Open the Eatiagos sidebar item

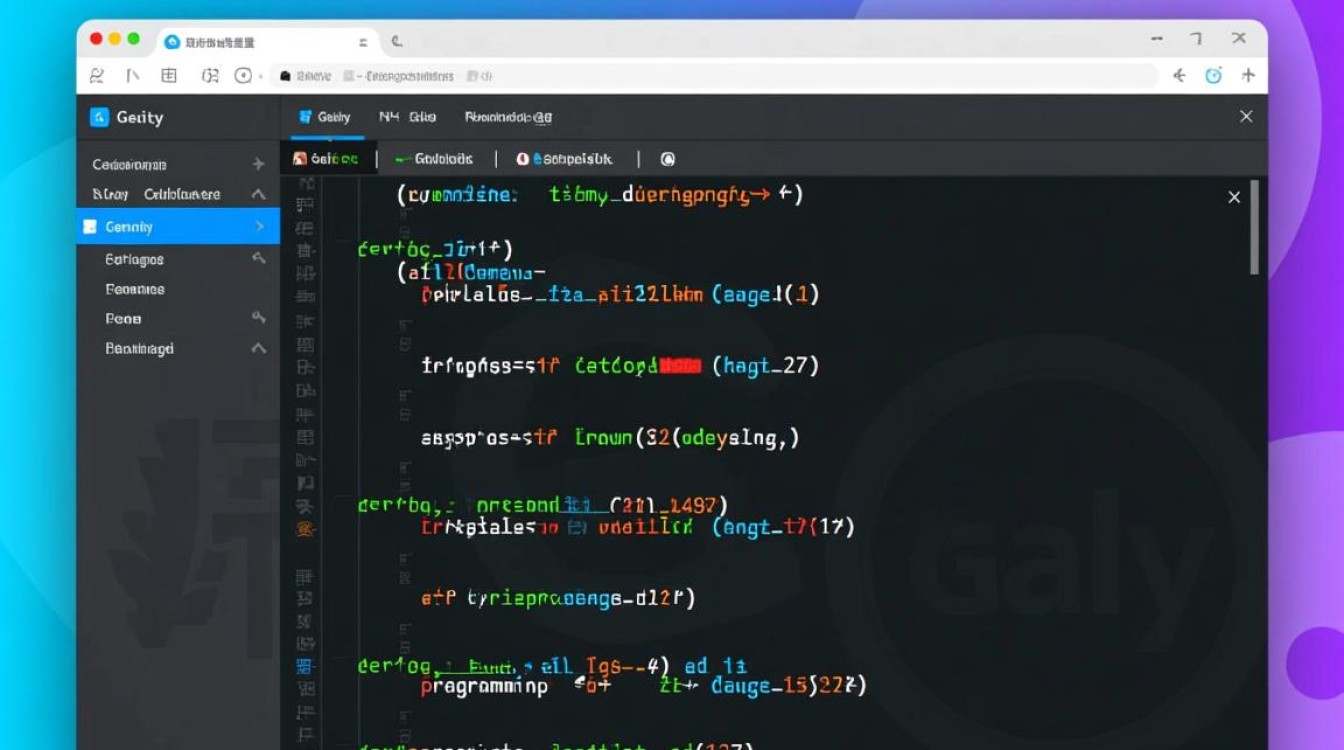point(134,259)
